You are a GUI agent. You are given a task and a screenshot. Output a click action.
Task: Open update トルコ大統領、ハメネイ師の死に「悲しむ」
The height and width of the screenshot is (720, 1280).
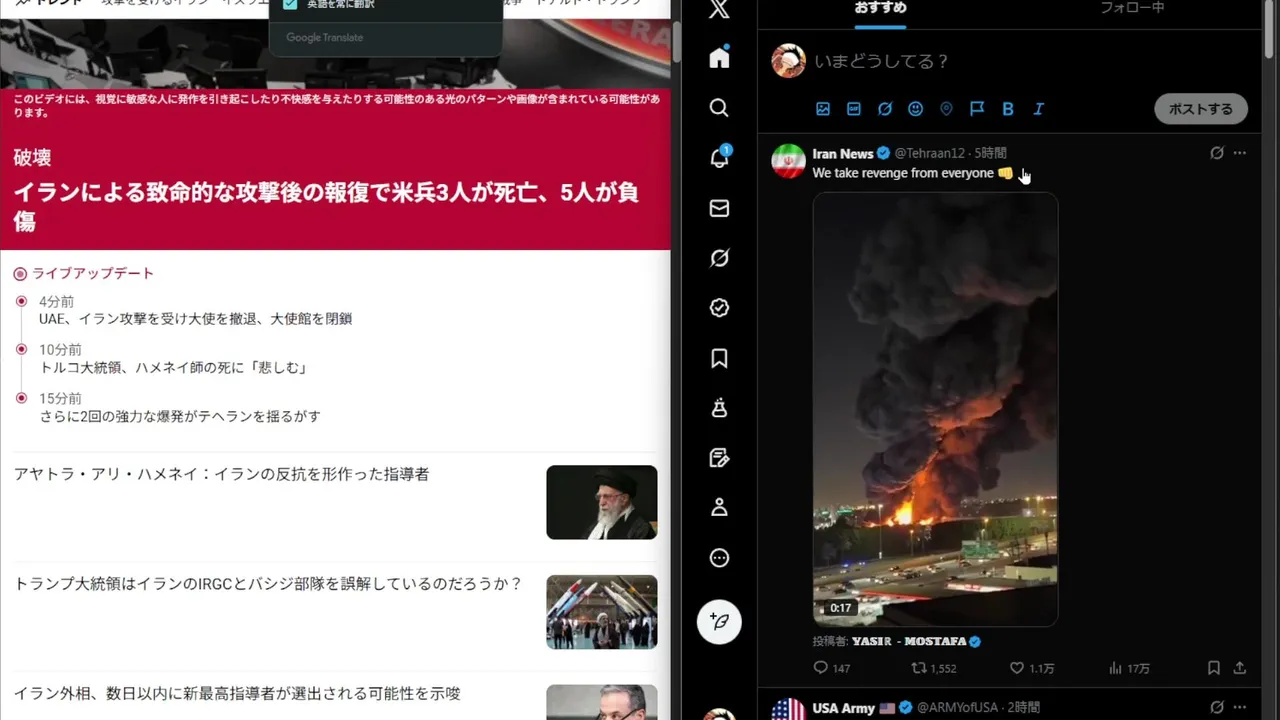click(172, 368)
